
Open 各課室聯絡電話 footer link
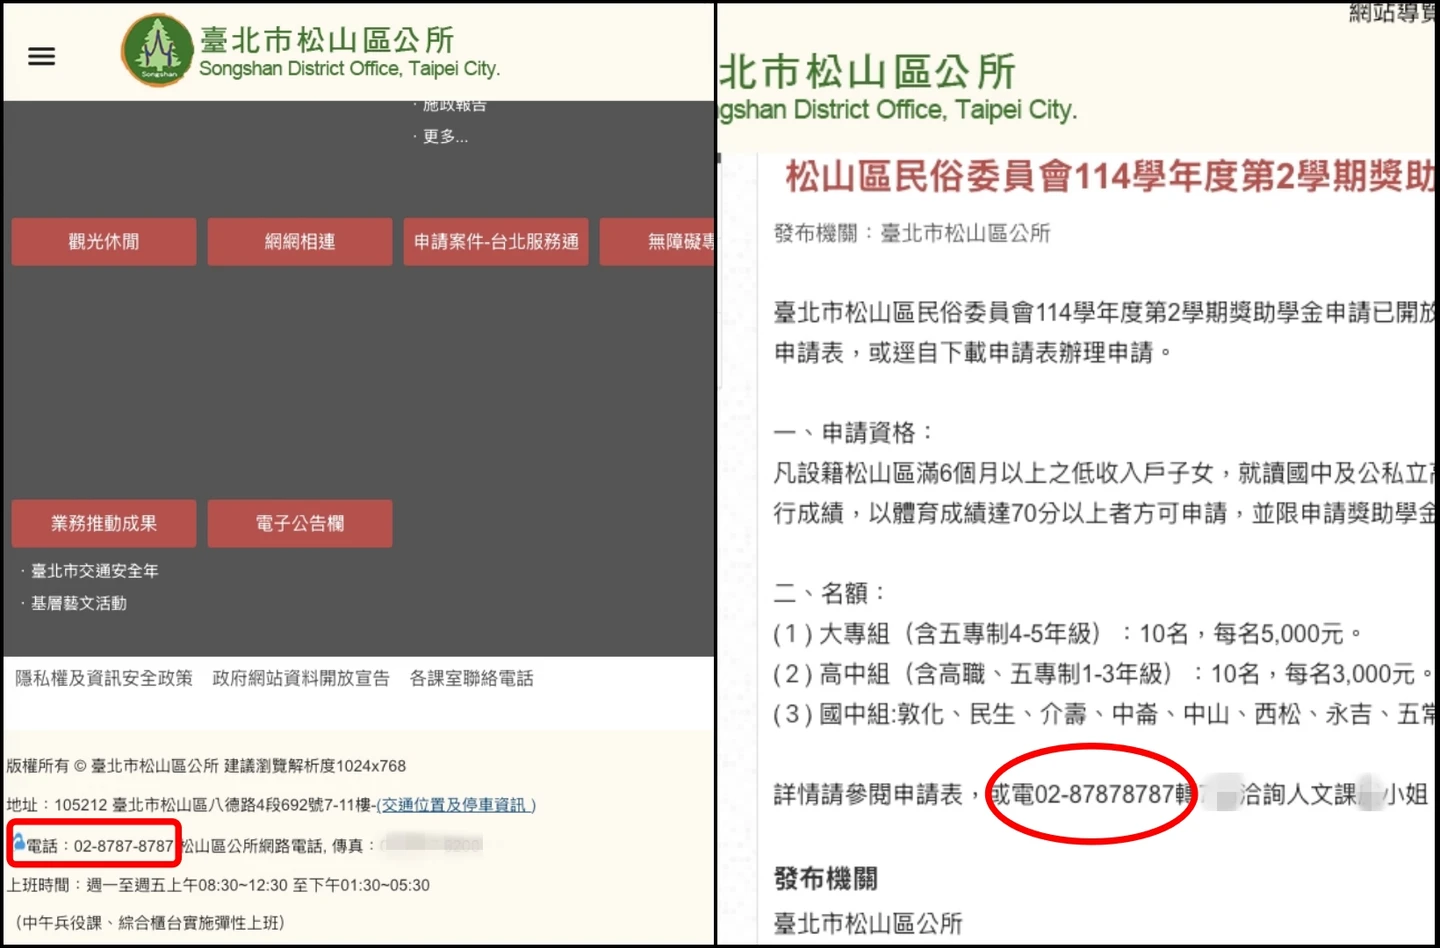pos(471,679)
